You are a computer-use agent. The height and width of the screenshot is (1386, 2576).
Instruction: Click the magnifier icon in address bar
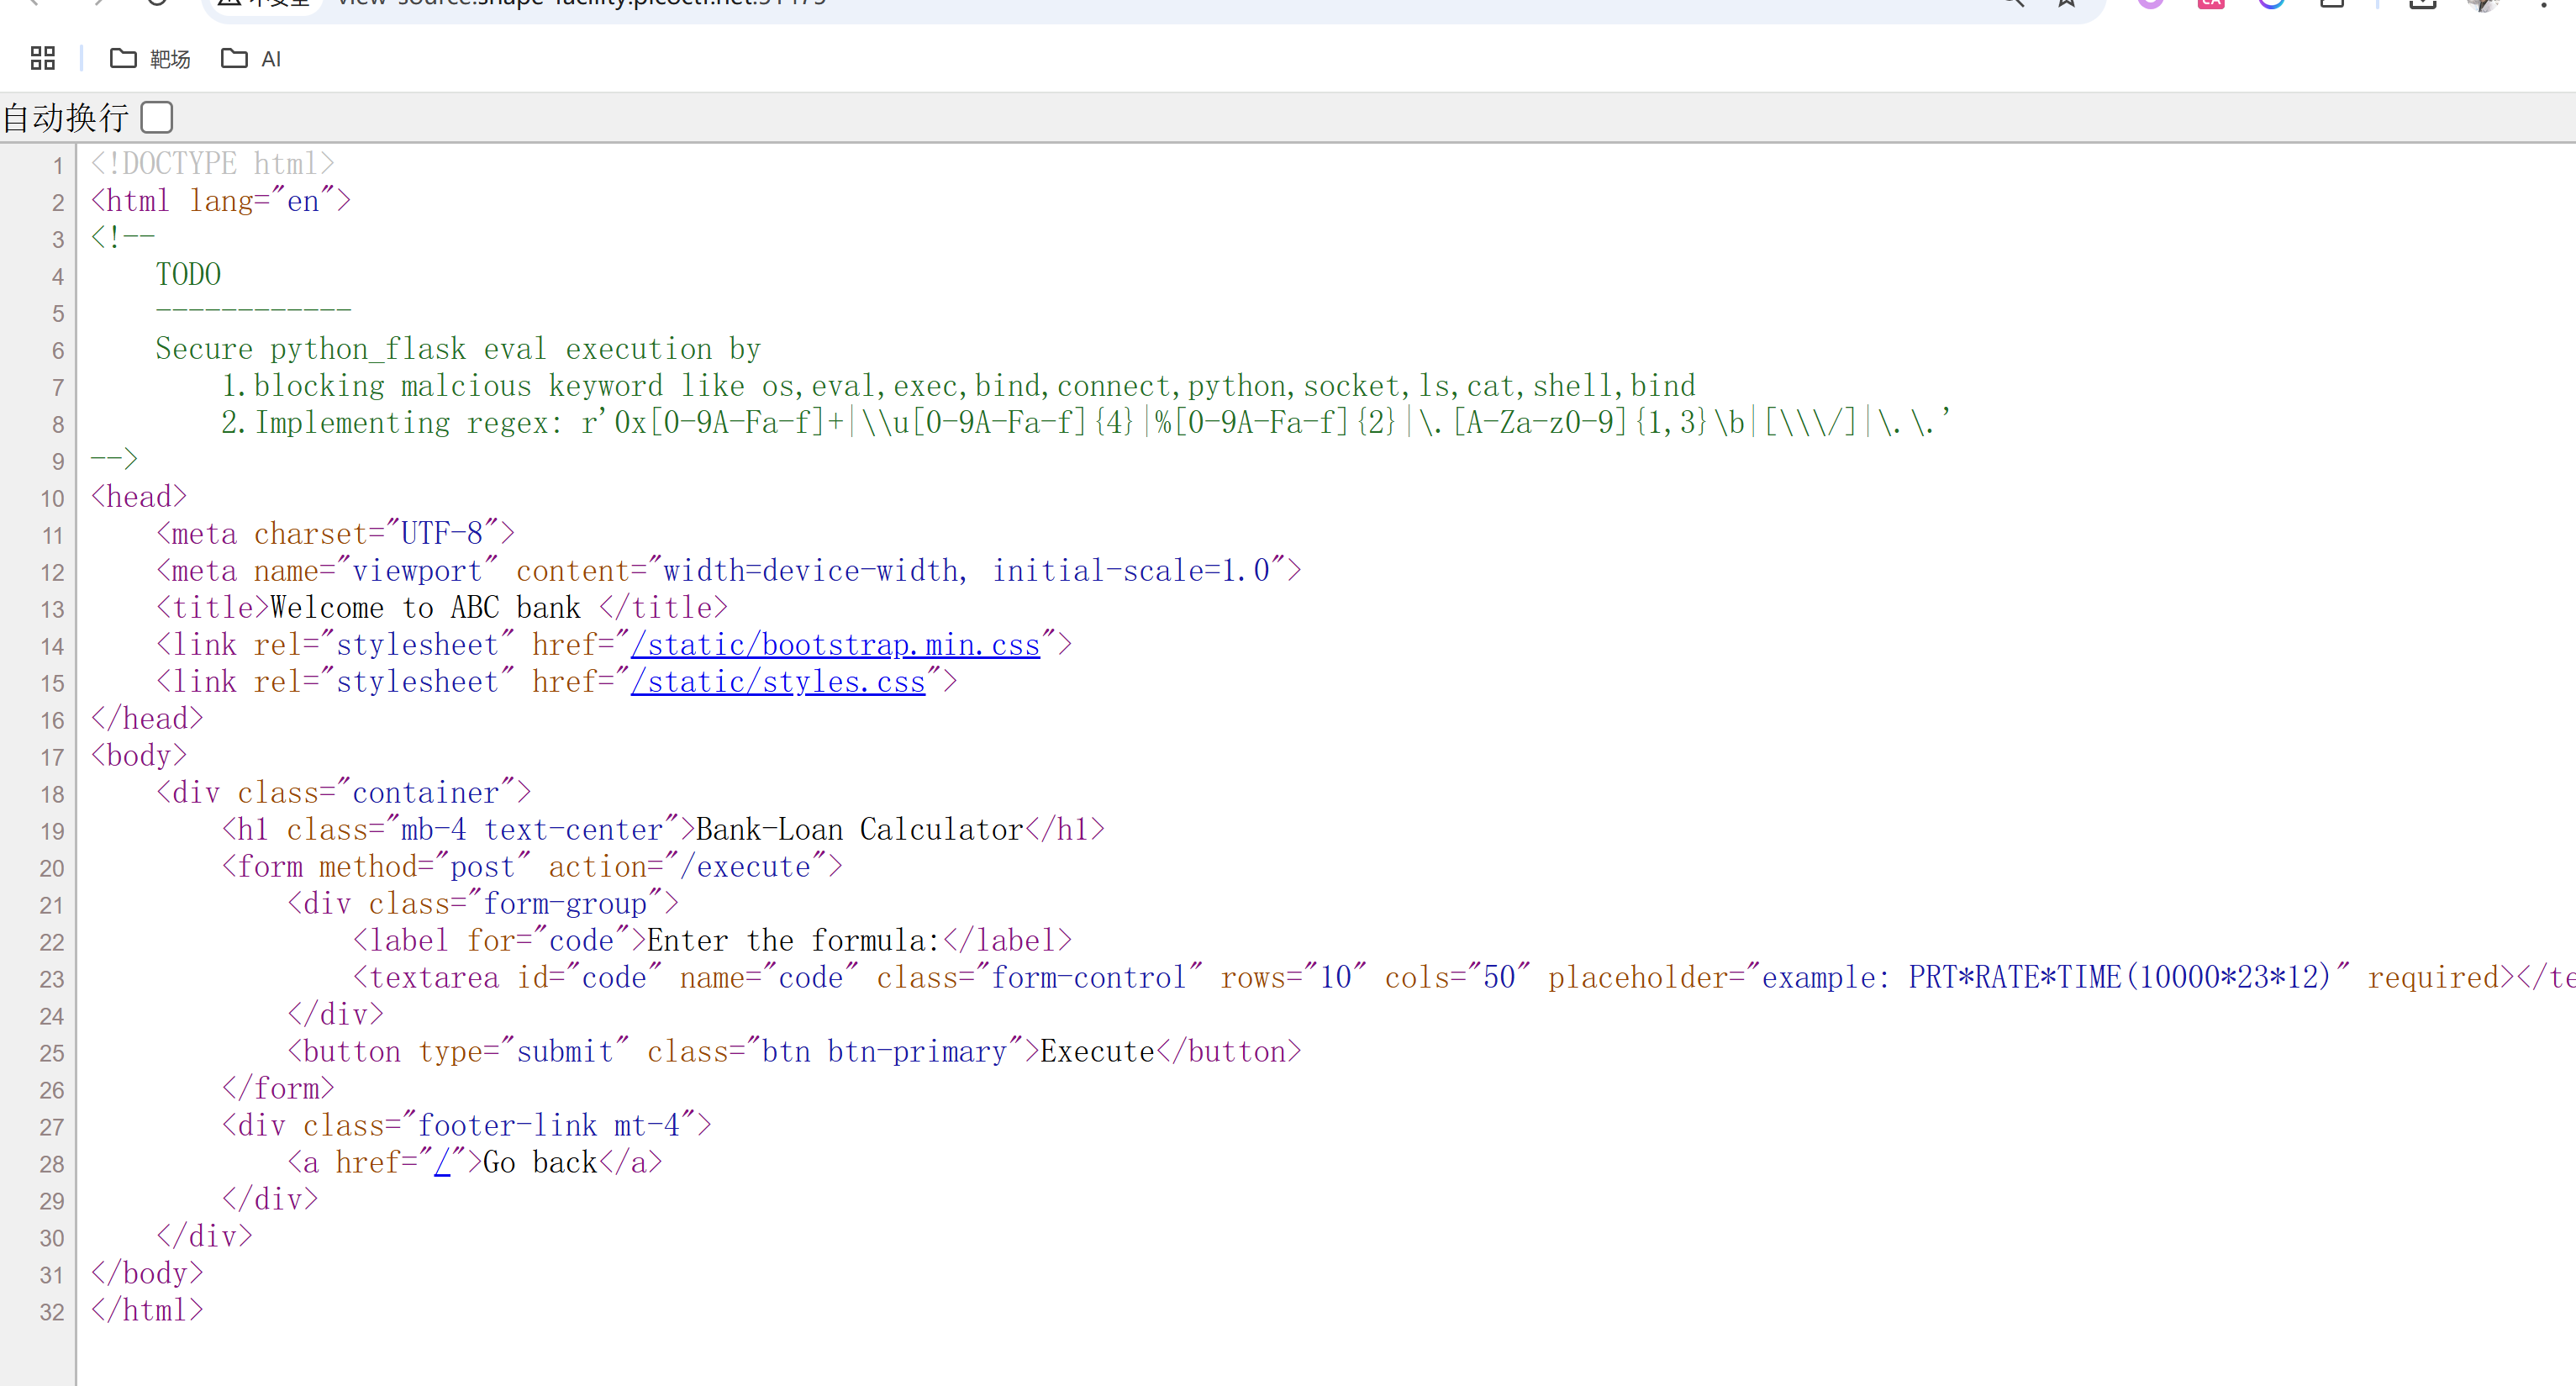tap(2012, 3)
